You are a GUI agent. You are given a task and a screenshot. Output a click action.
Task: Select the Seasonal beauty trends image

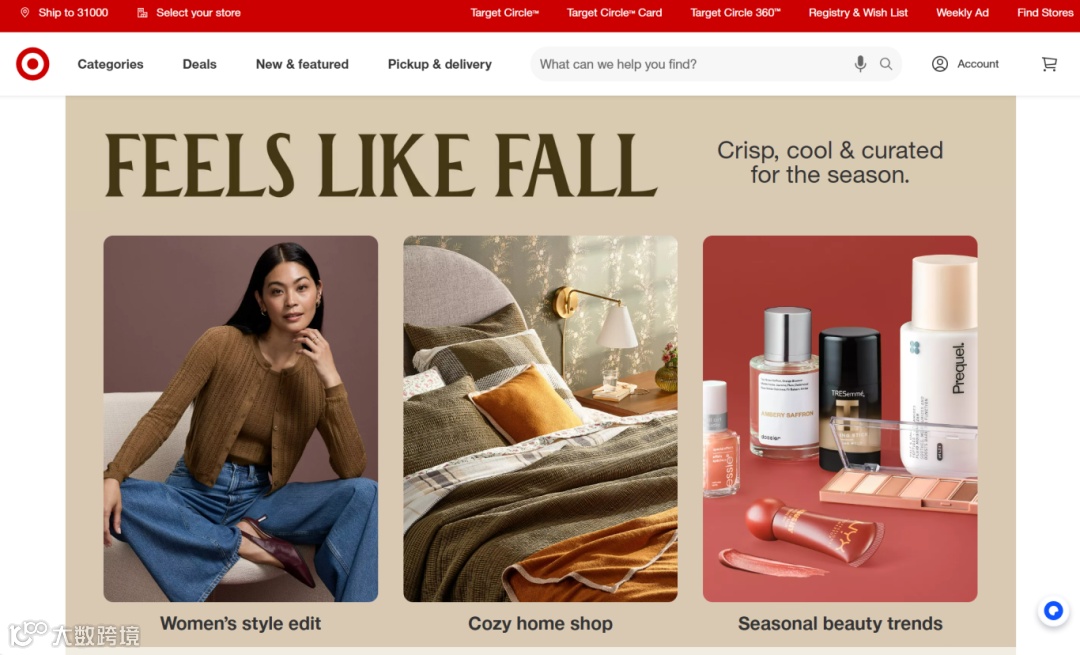840,419
